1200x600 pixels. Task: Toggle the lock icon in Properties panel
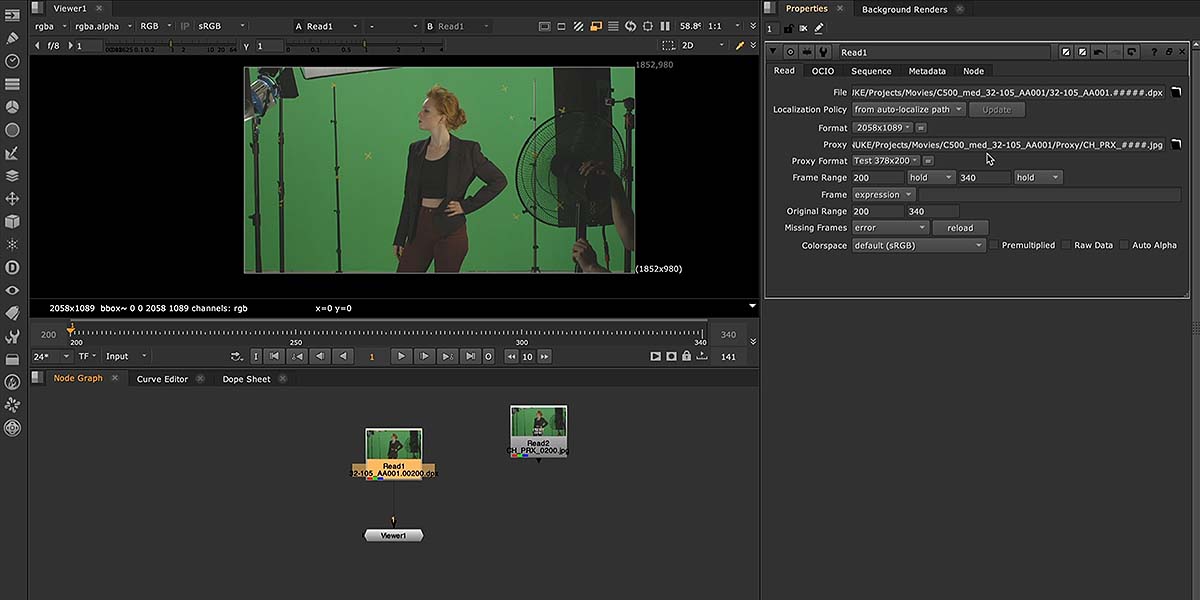pos(788,29)
